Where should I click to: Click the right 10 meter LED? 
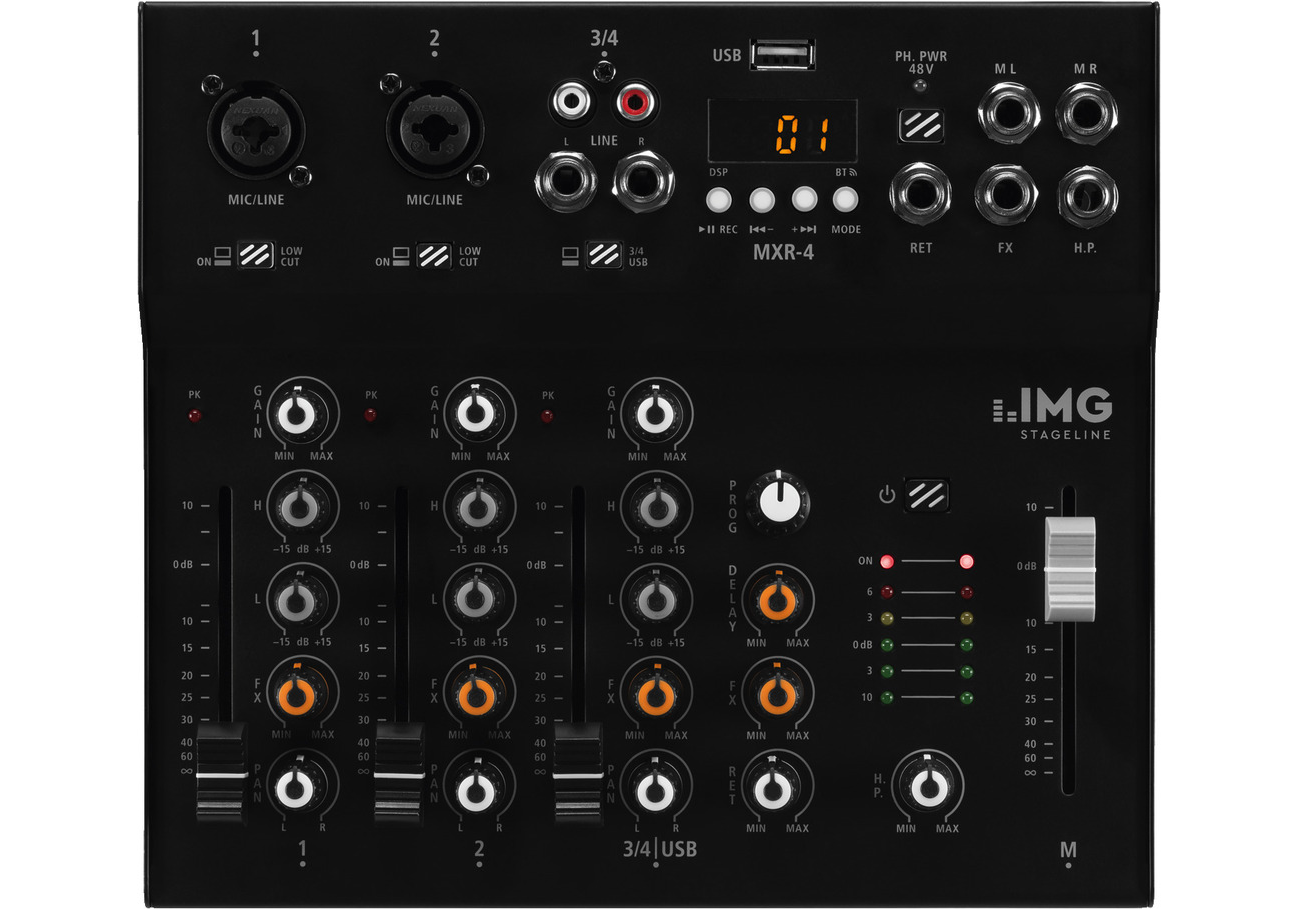click(x=966, y=698)
